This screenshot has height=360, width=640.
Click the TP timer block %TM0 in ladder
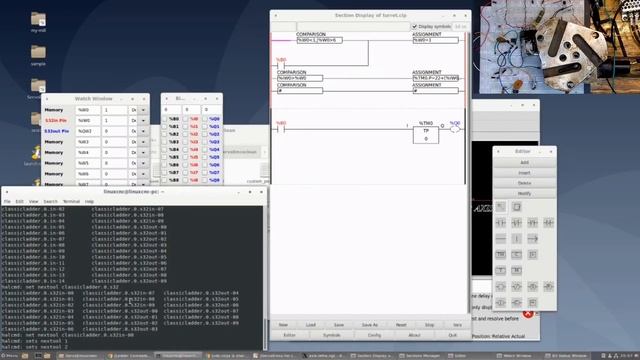[426, 135]
